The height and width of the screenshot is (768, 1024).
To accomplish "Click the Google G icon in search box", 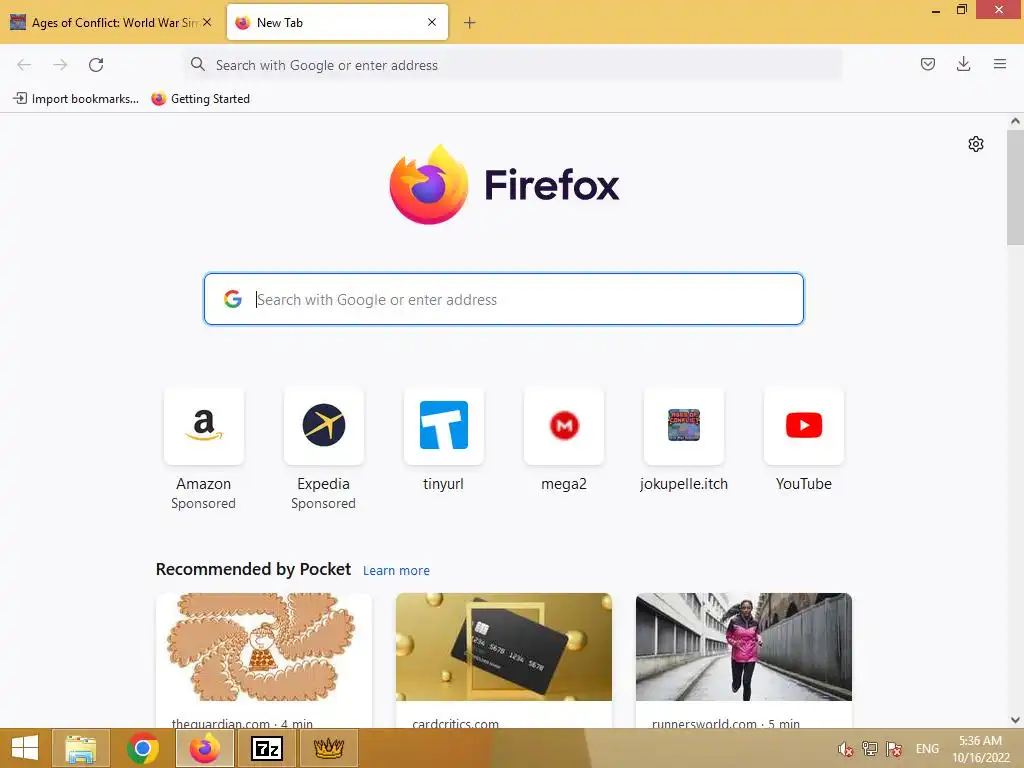I will point(232,299).
